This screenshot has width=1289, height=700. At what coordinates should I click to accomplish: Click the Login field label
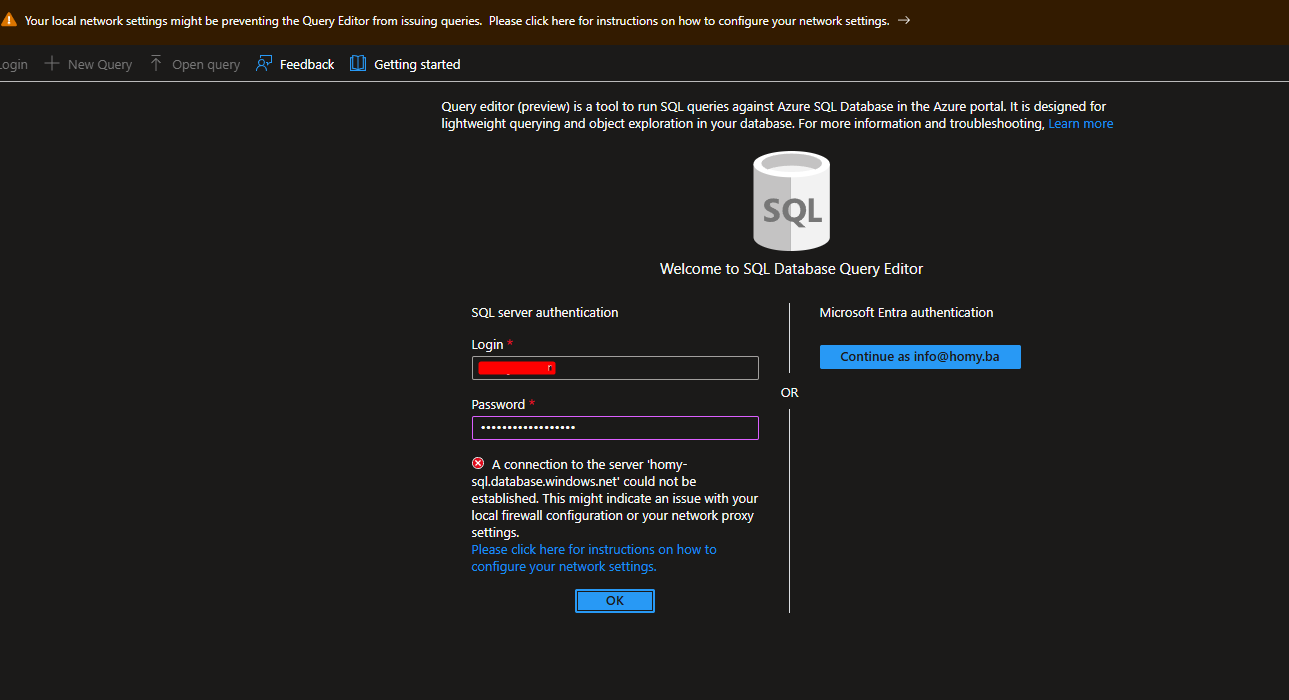(x=488, y=345)
